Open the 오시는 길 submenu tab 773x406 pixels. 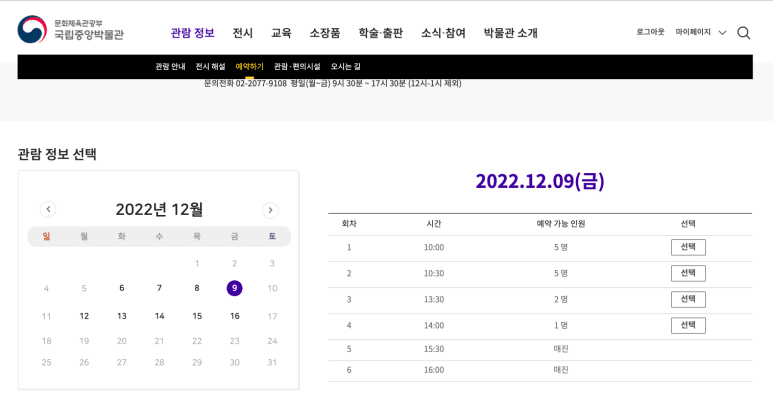tap(346, 67)
